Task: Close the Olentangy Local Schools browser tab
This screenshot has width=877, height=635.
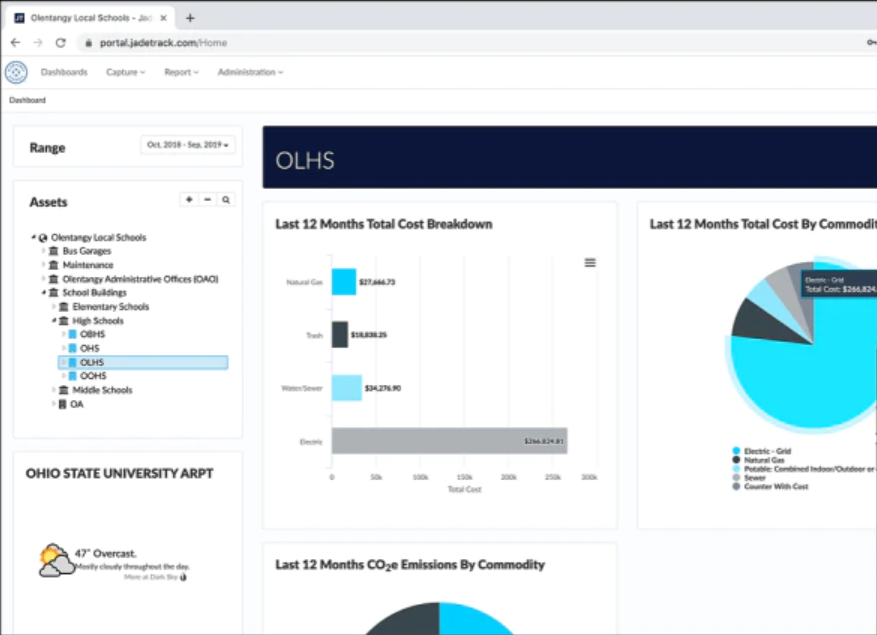Action: click(x=163, y=18)
